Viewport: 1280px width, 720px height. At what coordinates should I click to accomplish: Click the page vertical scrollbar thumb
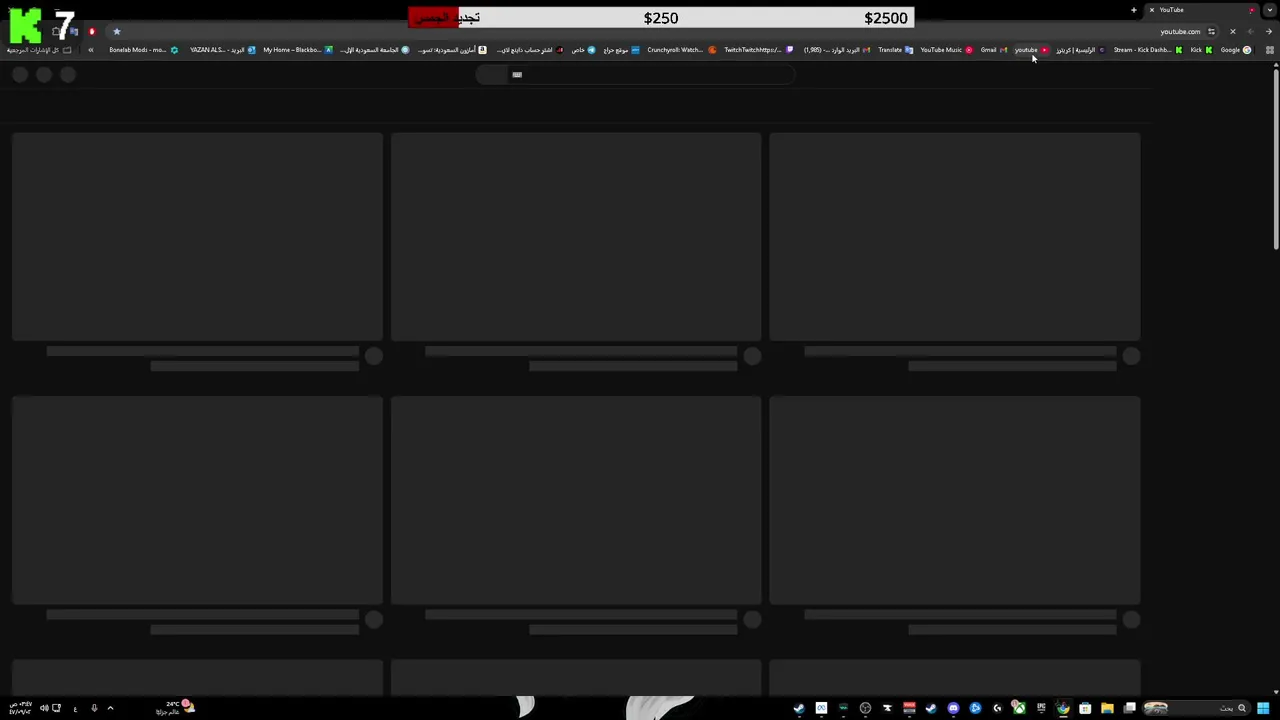pos(1276,159)
